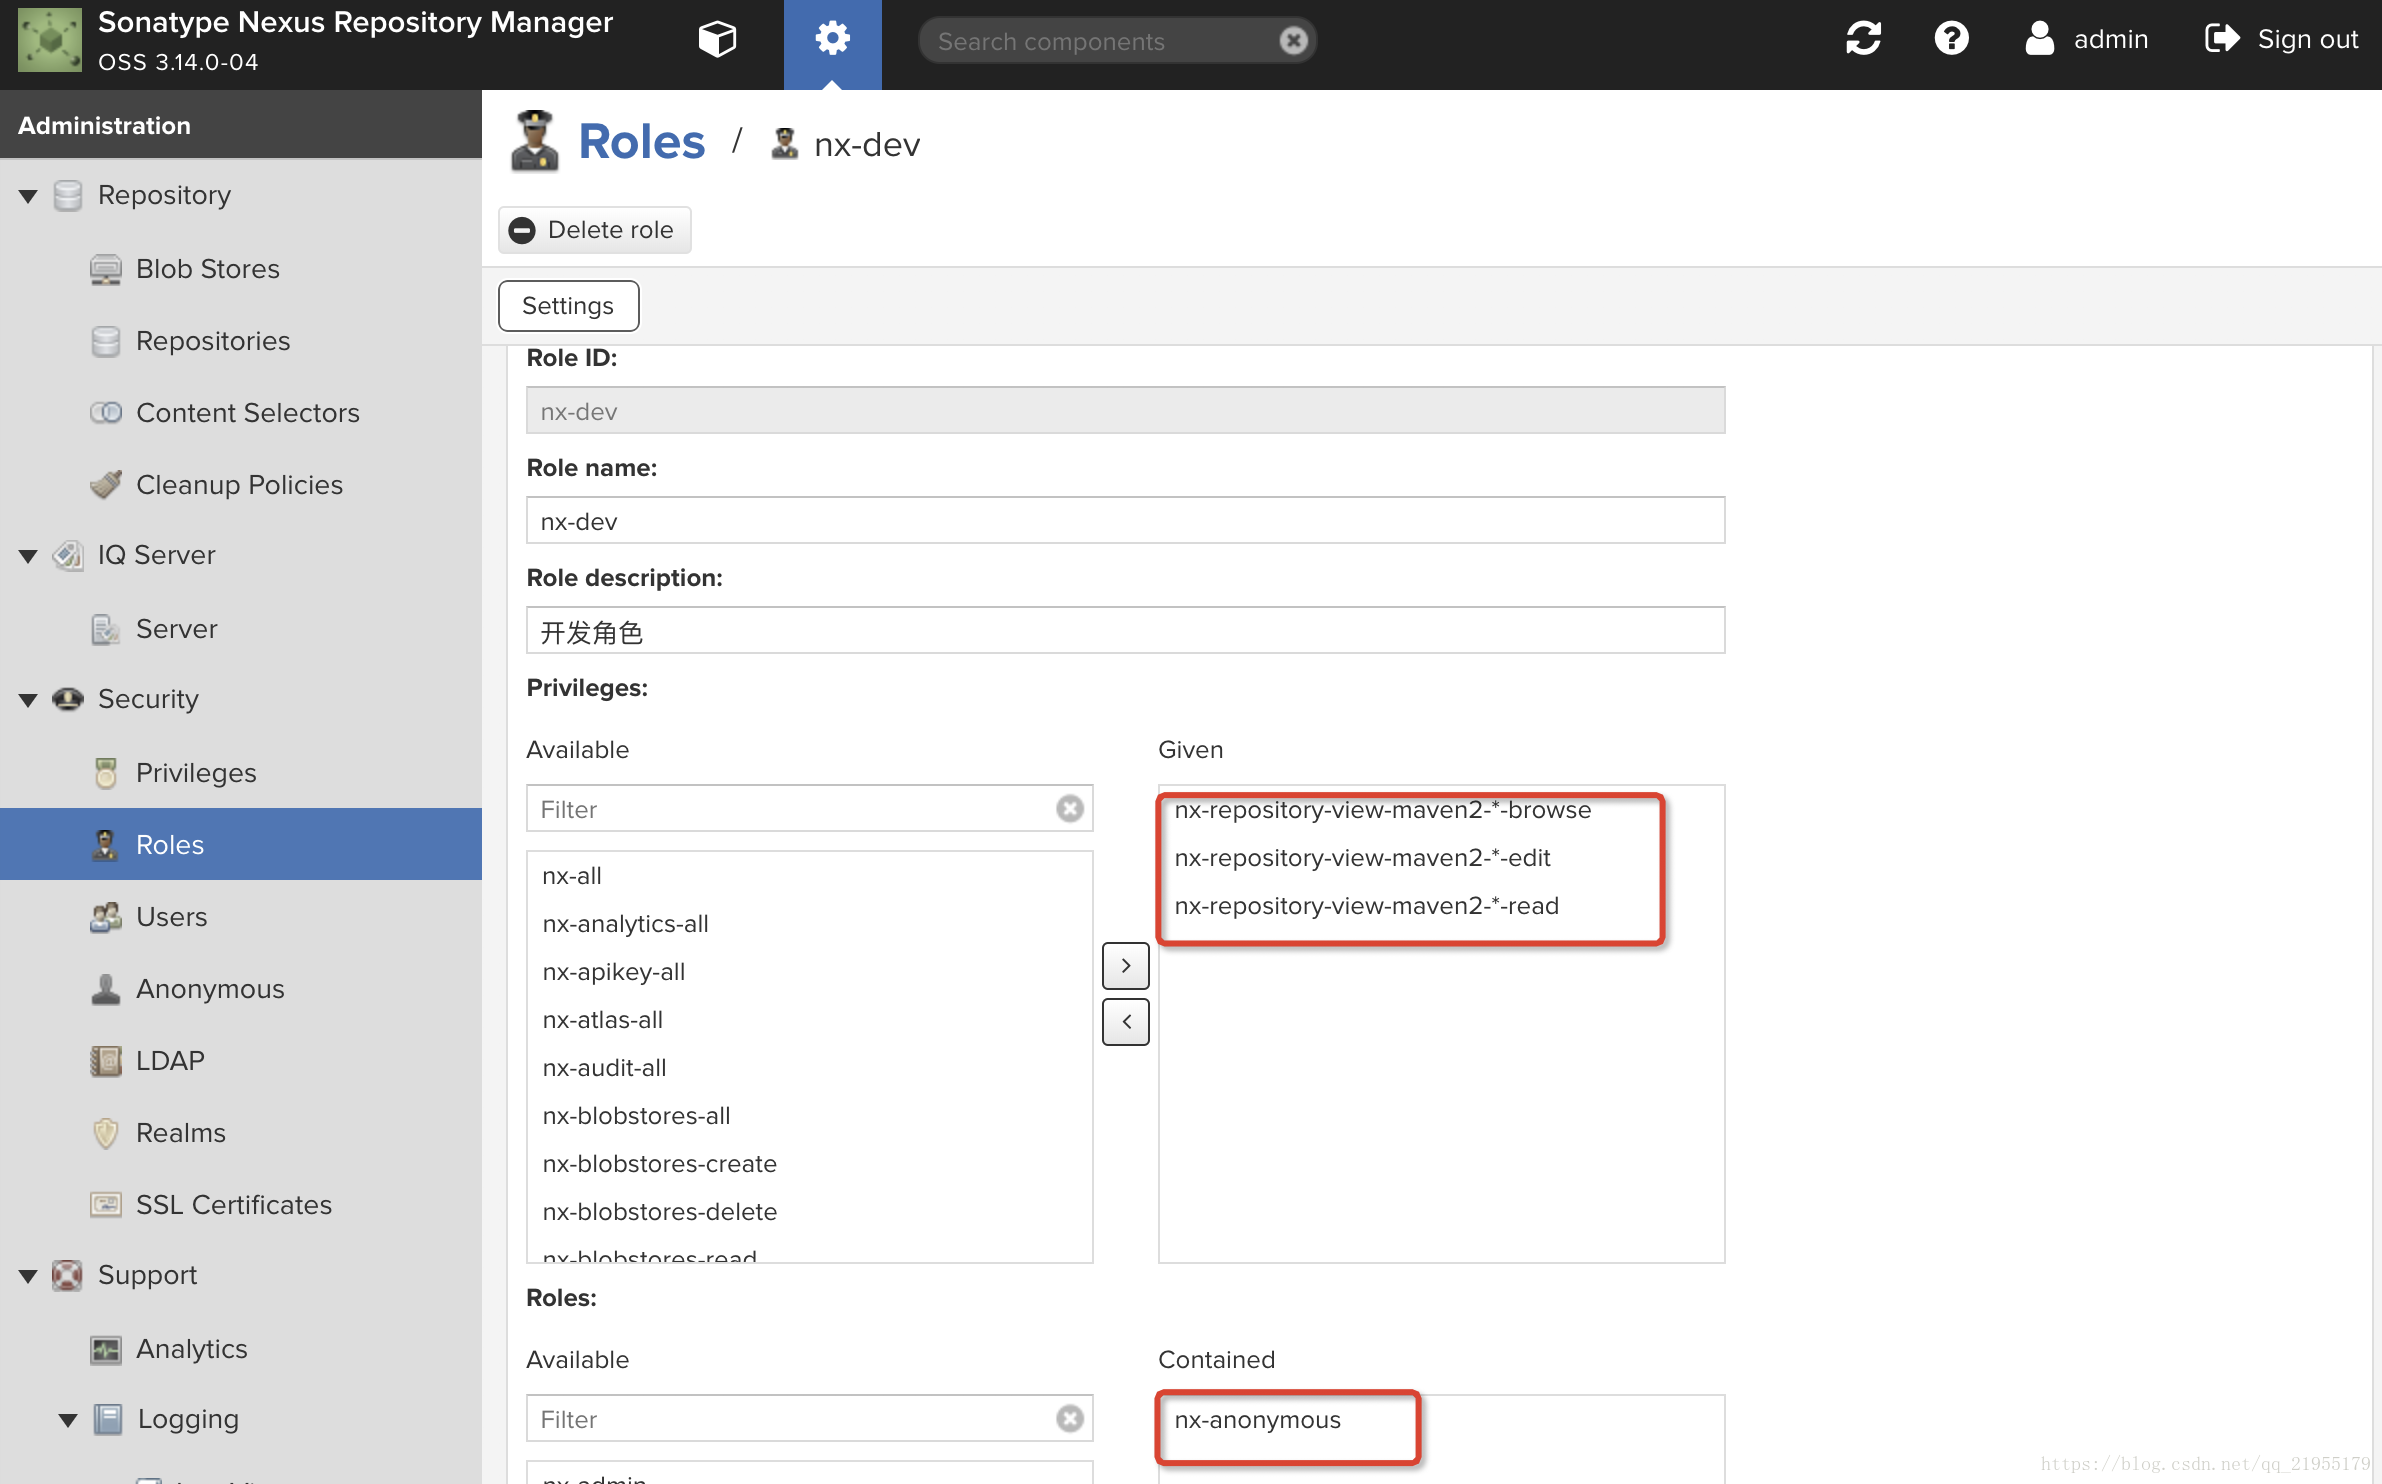
Task: Open Privileges in sidebar
Action: click(x=196, y=773)
